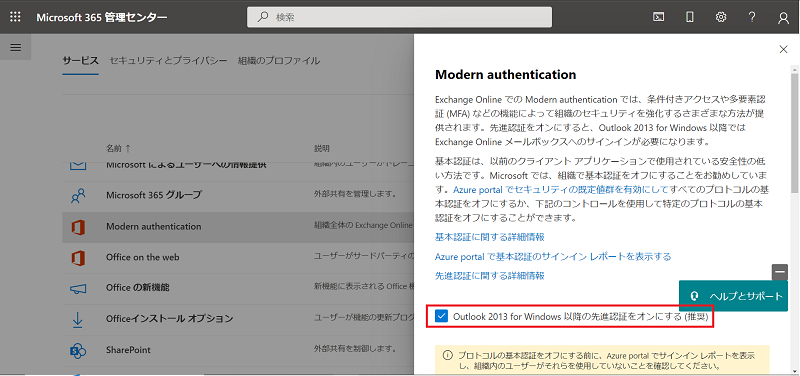Viewport: 800px width, 376px height.
Task: Uncheck Outlook 2013 先進認証をオンにする checkbox
Action: point(441,316)
